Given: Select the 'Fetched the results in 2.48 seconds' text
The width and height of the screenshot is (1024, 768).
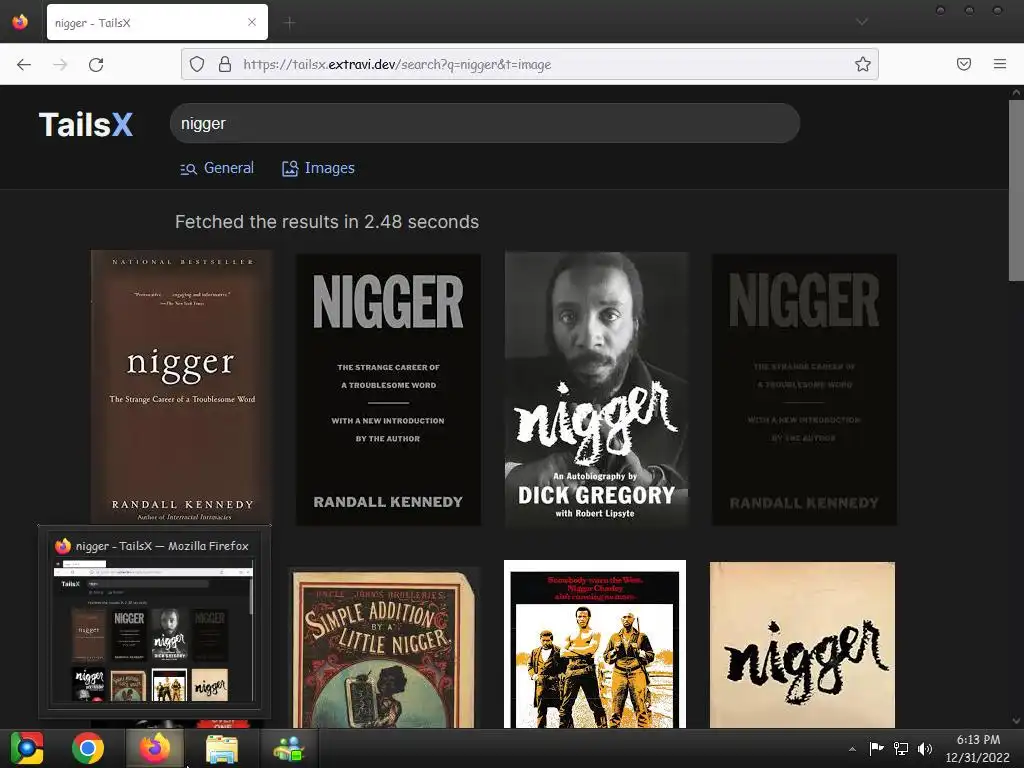Looking at the screenshot, I should 327,222.
